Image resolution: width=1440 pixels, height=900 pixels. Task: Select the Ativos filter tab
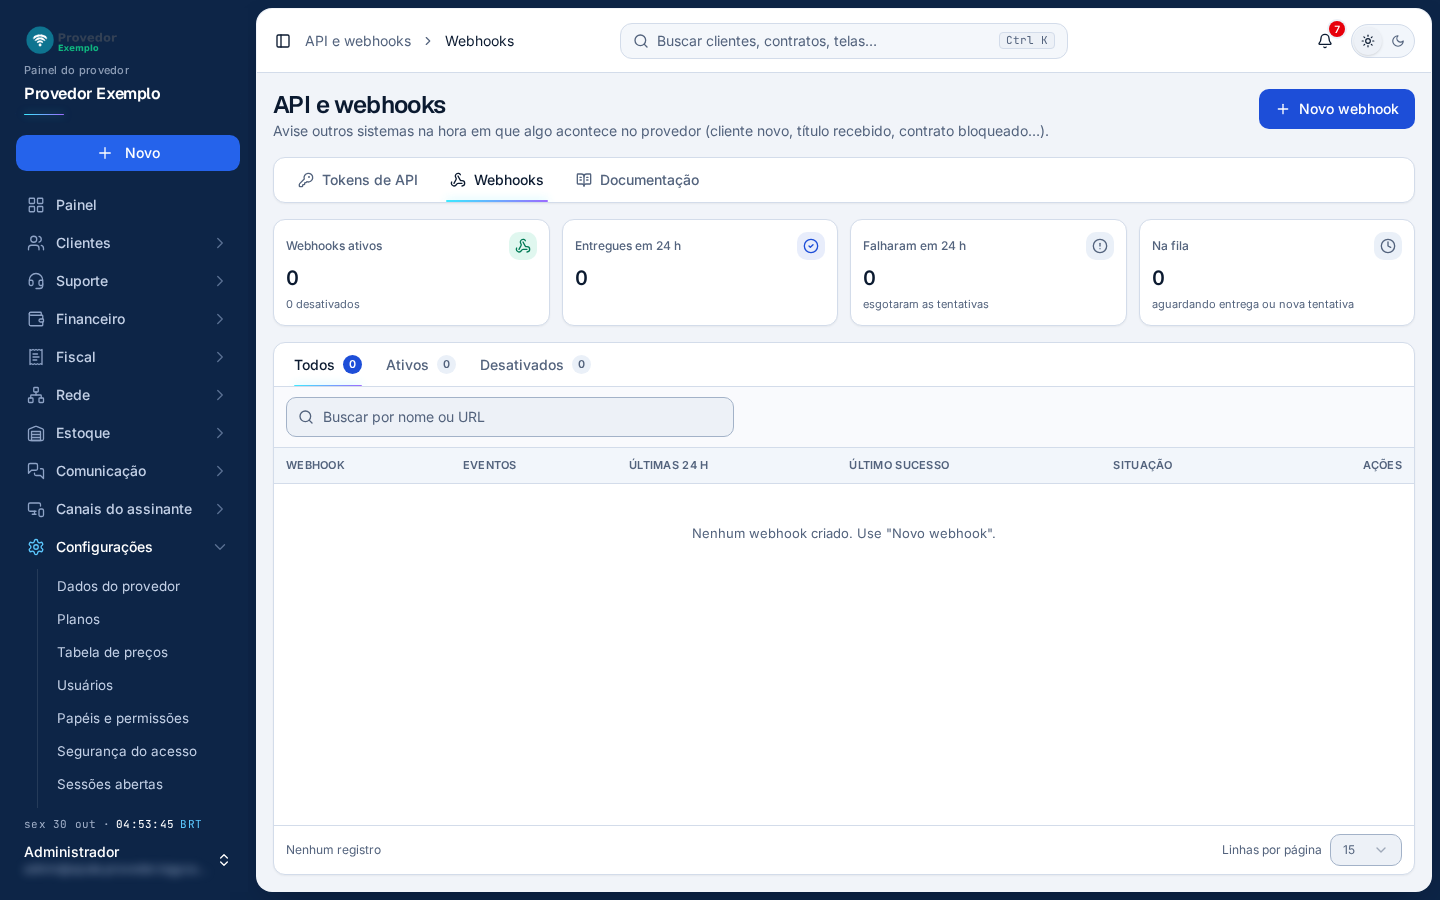pos(420,365)
